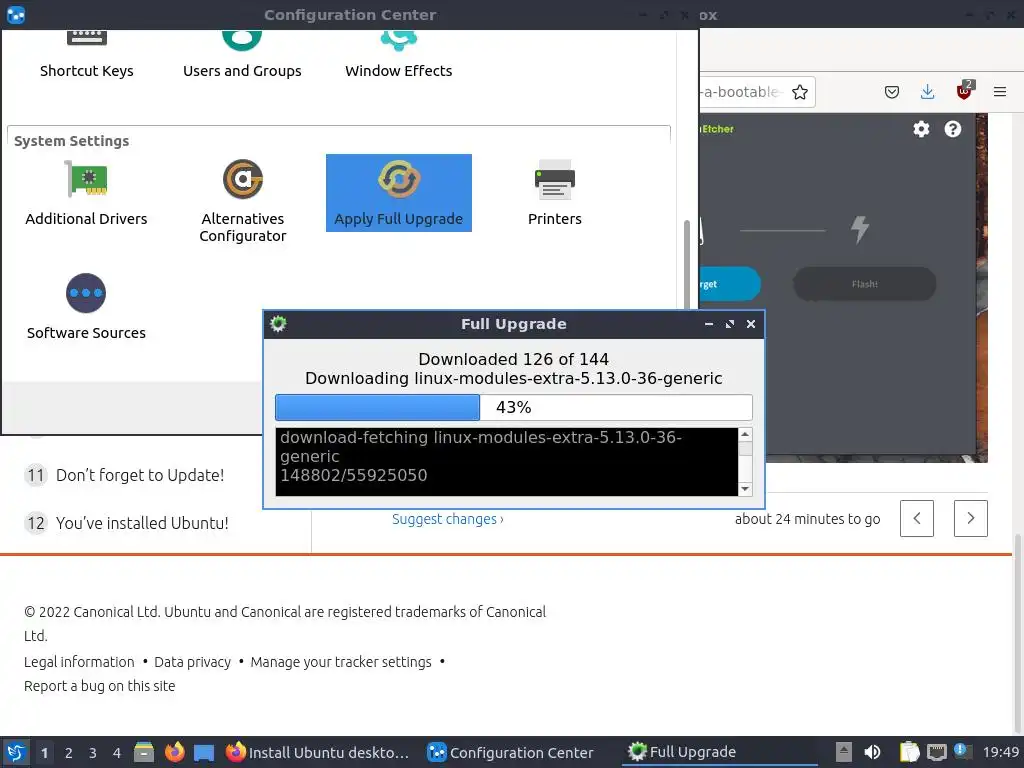Open the Firefox hamburger menu

[1000, 92]
